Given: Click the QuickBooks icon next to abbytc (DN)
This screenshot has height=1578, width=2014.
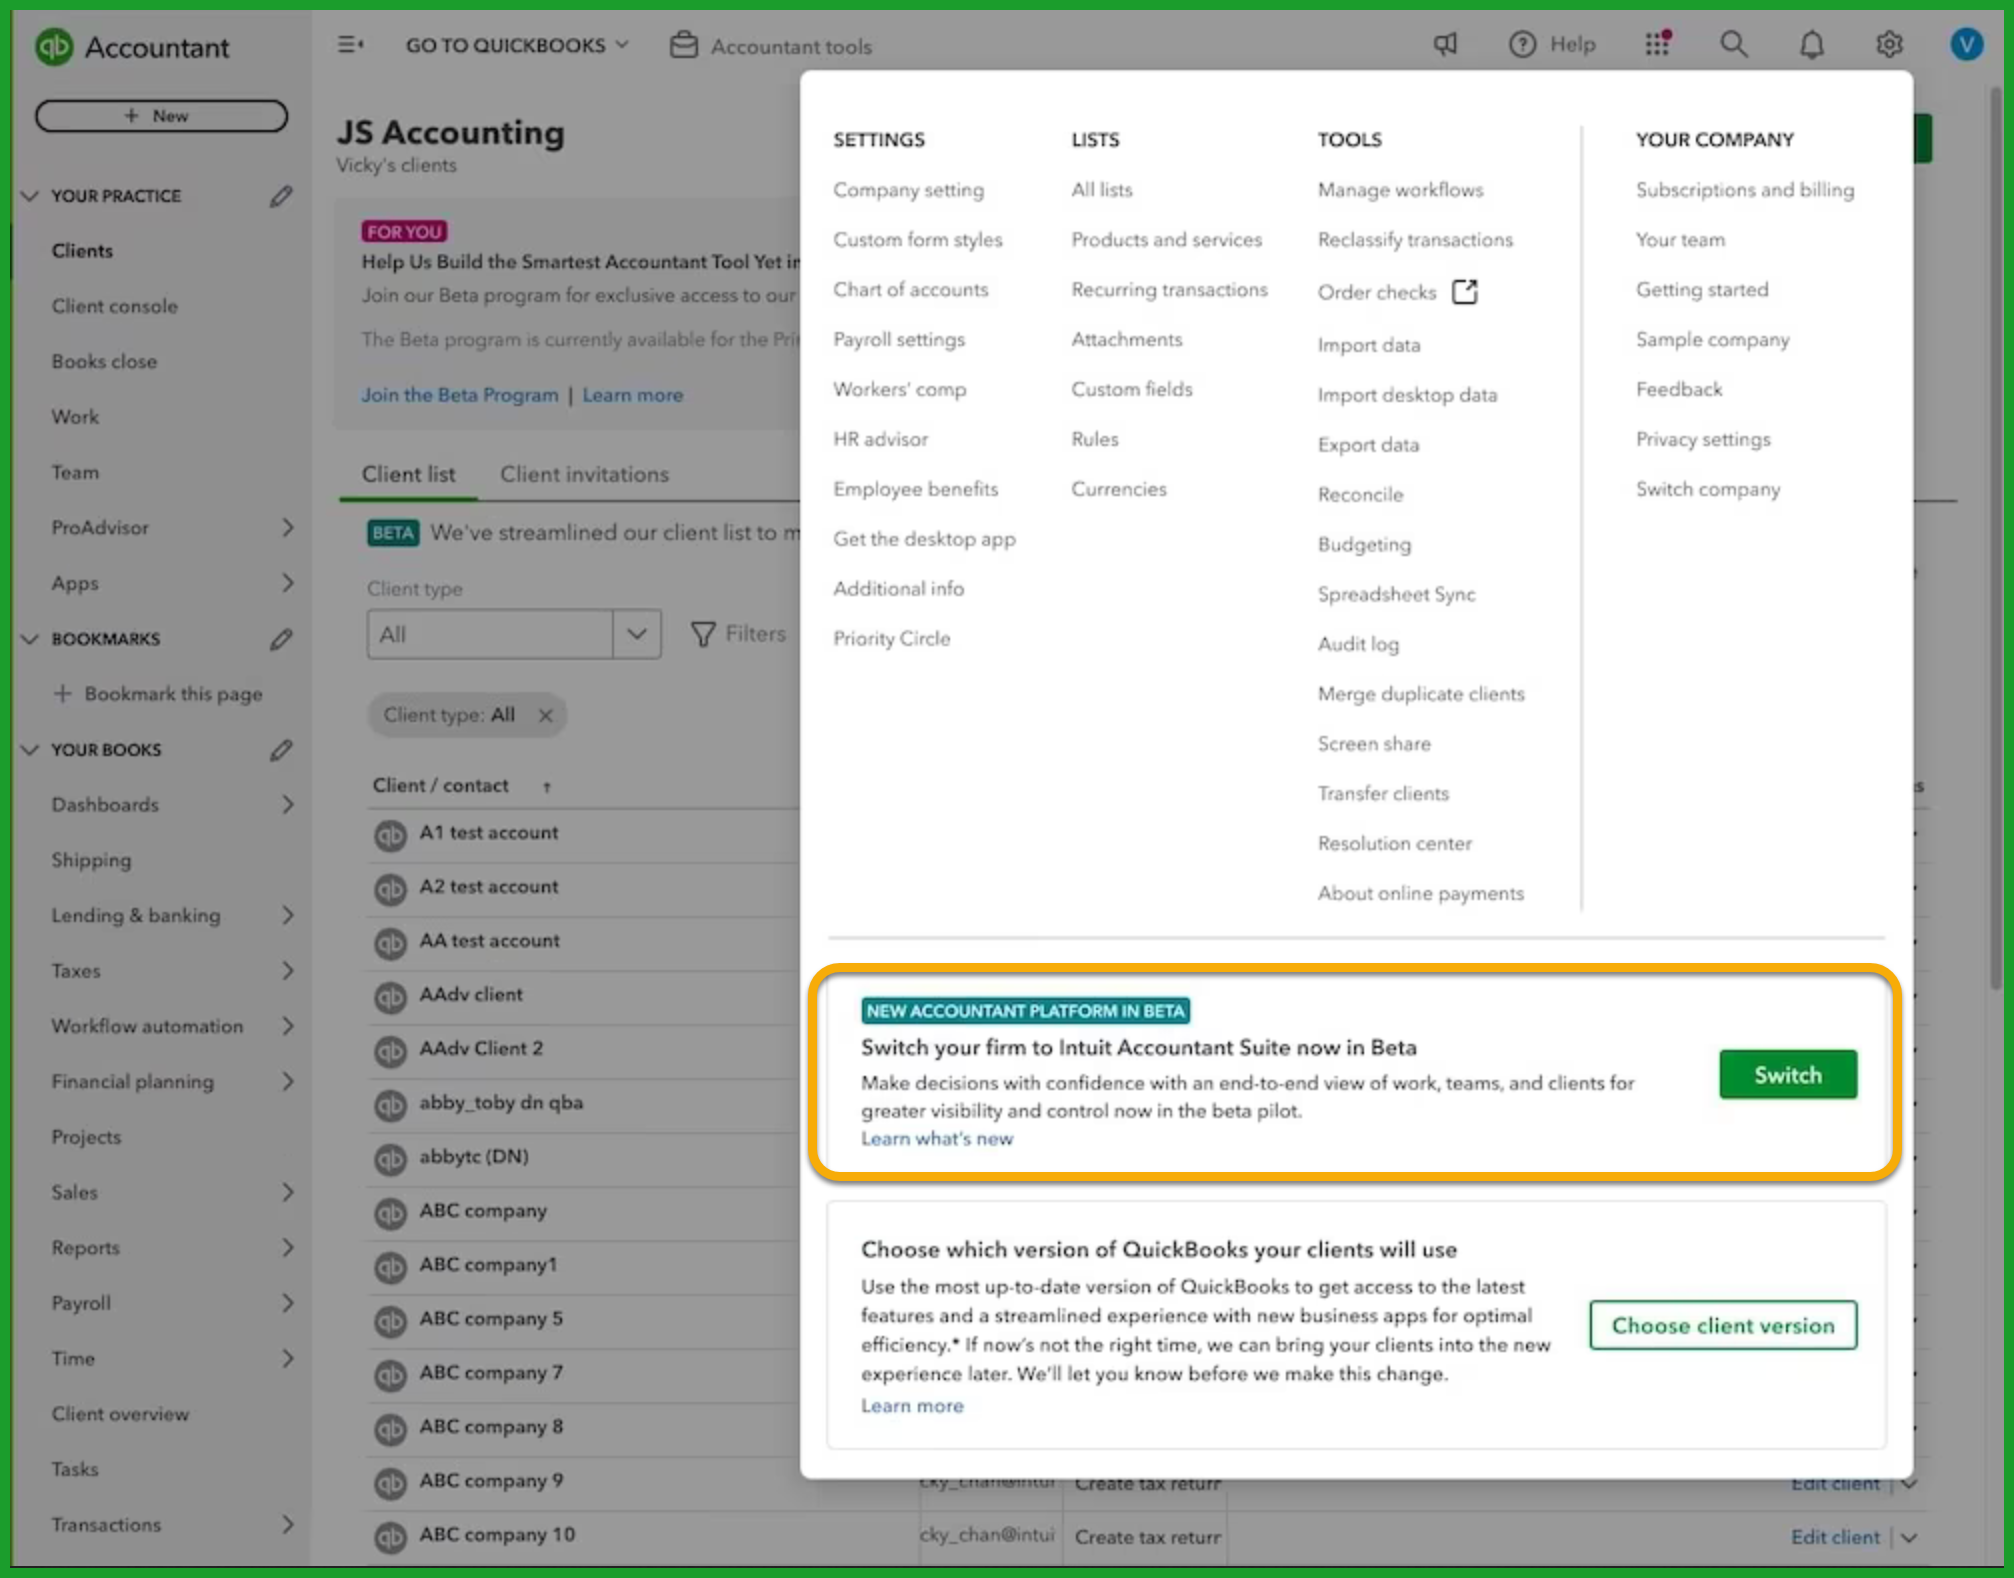Looking at the screenshot, I should (390, 1158).
